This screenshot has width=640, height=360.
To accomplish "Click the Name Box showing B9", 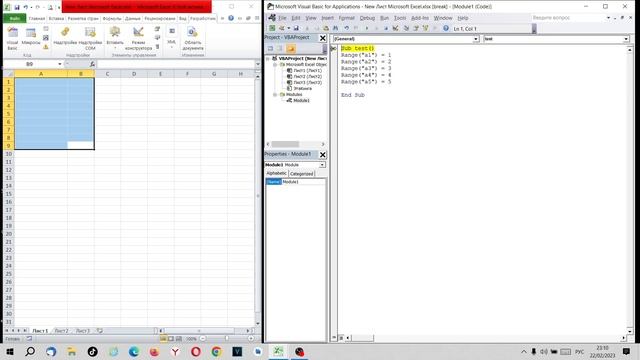I will 29,64.
